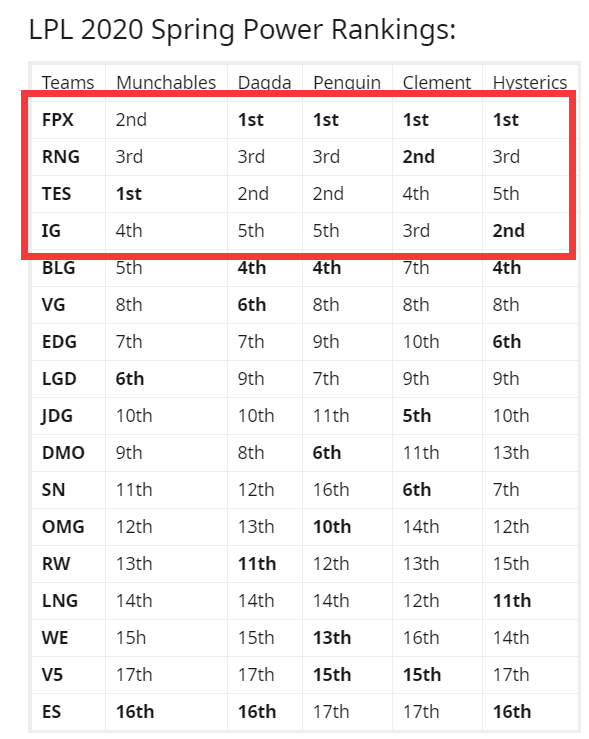Viewport: 589px width, 739px height.
Task: Click the Penguin column header
Action: pos(347,82)
